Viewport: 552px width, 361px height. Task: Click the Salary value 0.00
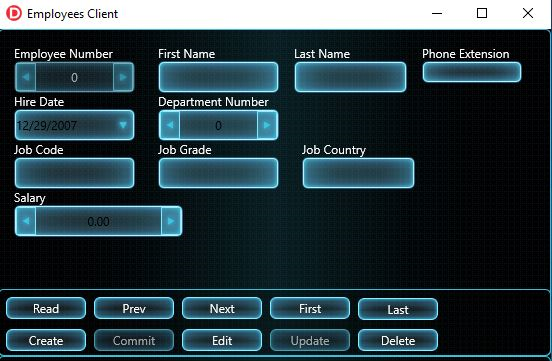pyautogui.click(x=98, y=221)
